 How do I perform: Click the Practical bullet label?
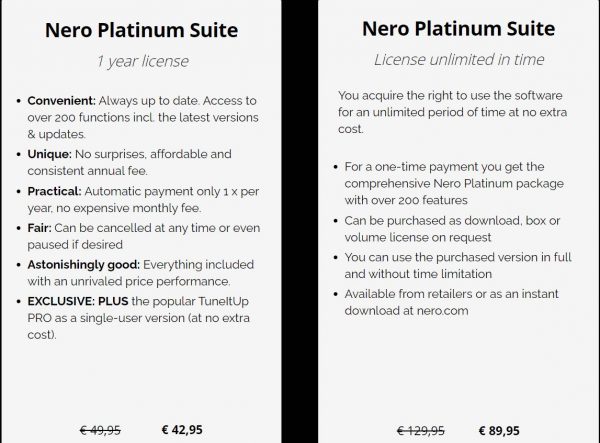click(x=54, y=191)
